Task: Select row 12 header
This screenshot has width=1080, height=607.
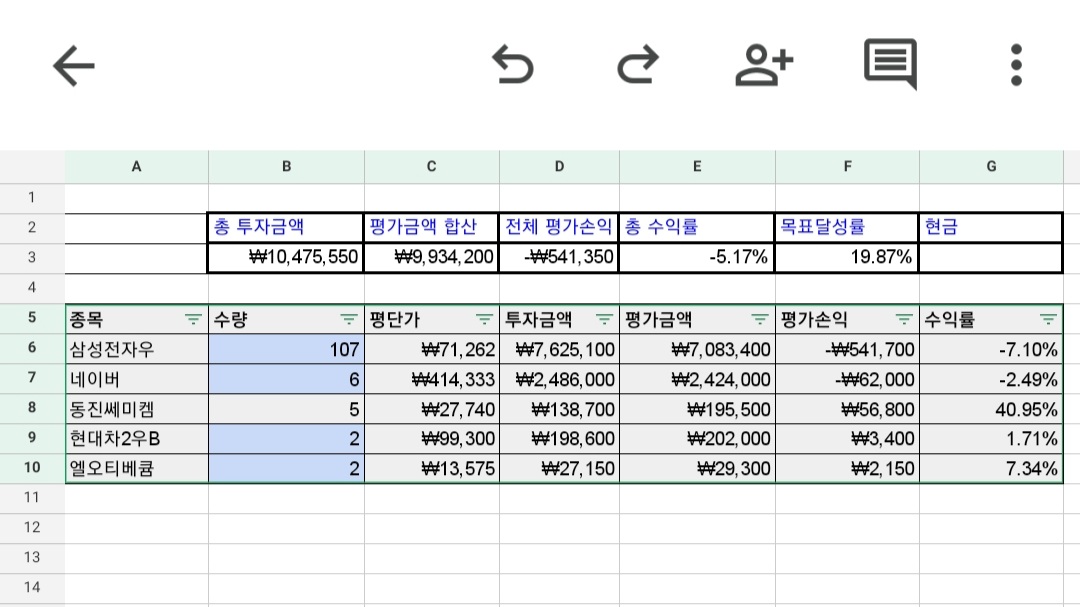Action: point(32,527)
